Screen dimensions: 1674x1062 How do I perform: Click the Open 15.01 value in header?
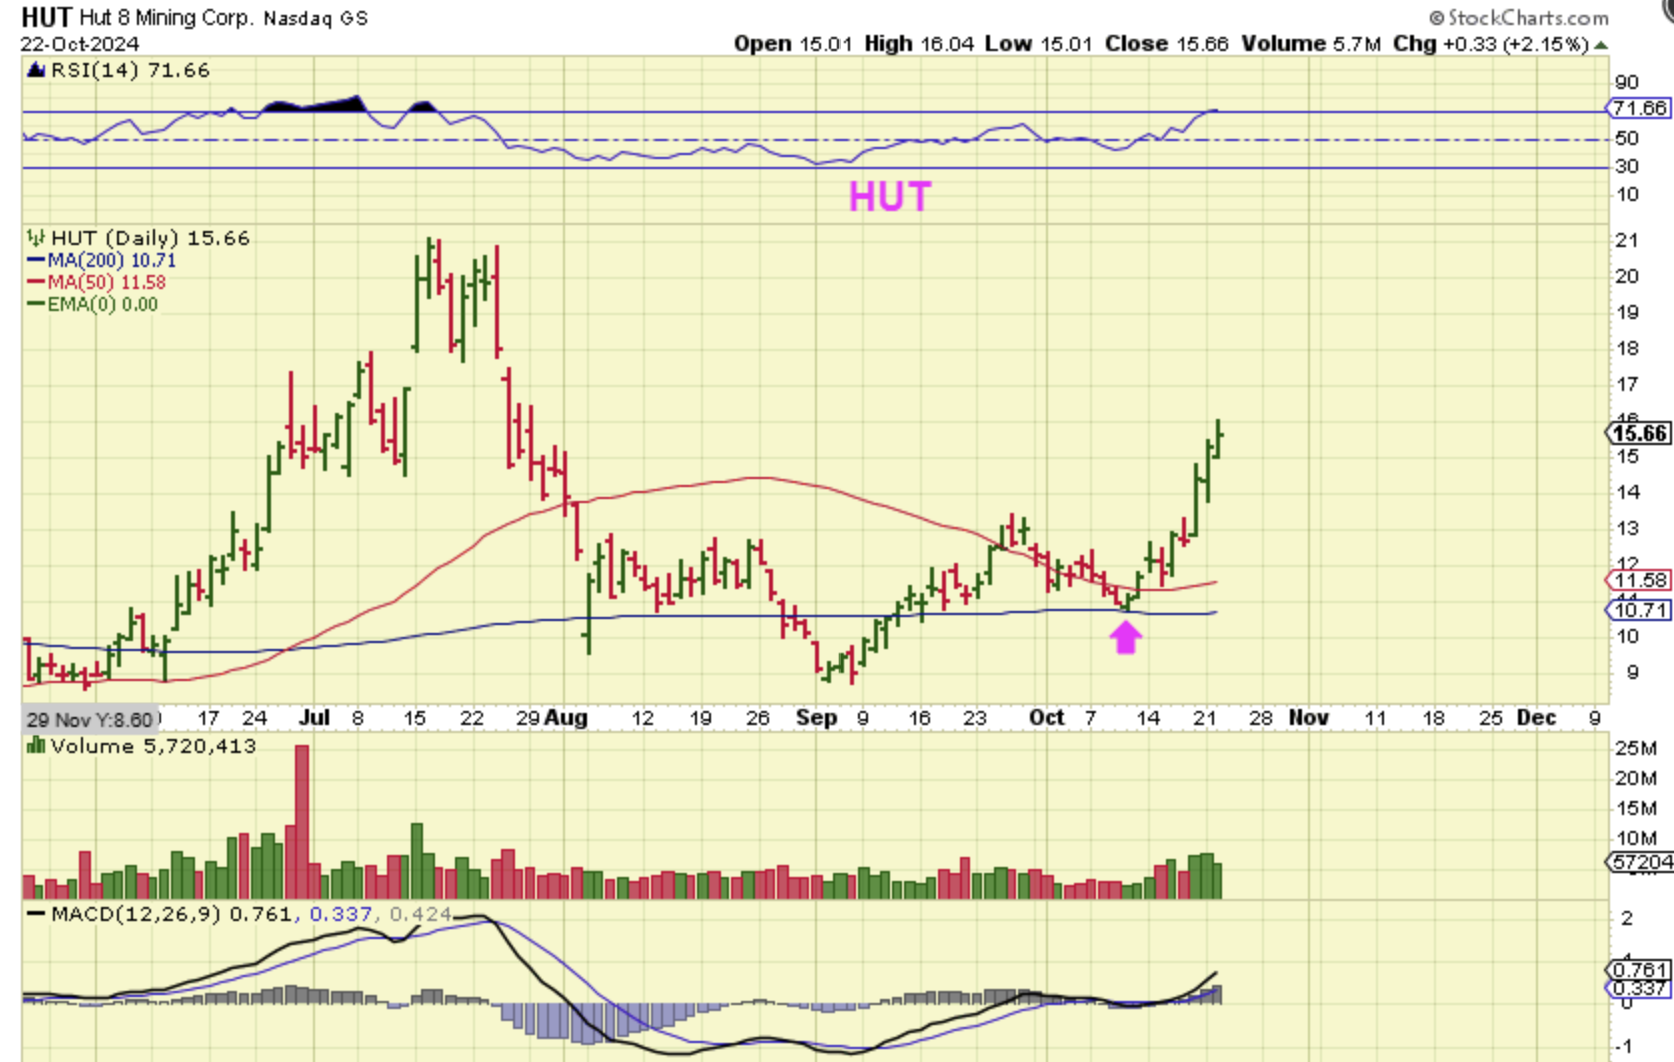tap(794, 44)
